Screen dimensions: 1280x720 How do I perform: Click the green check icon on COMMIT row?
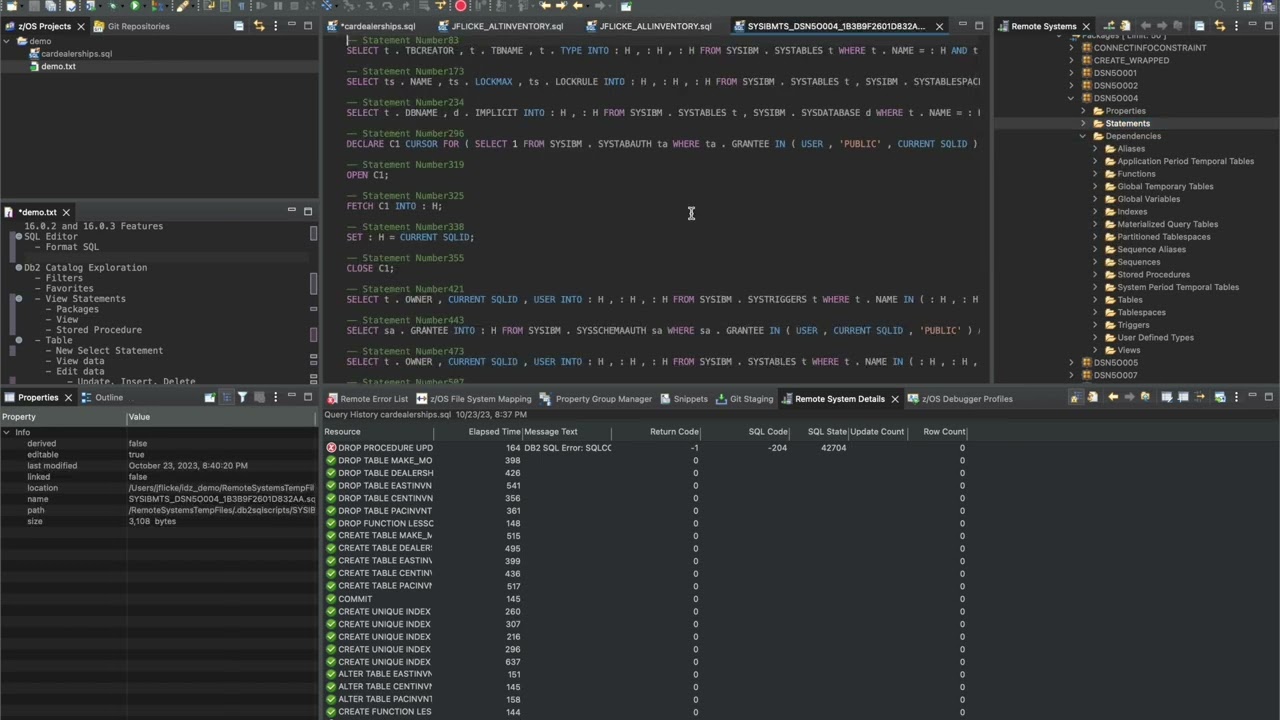click(x=331, y=599)
